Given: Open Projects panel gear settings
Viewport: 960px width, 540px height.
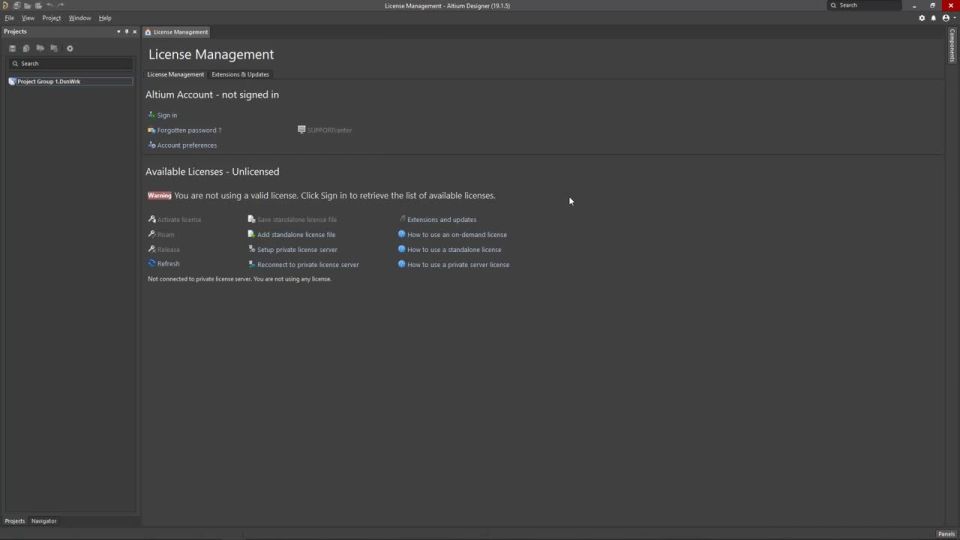Looking at the screenshot, I should pos(70,48).
